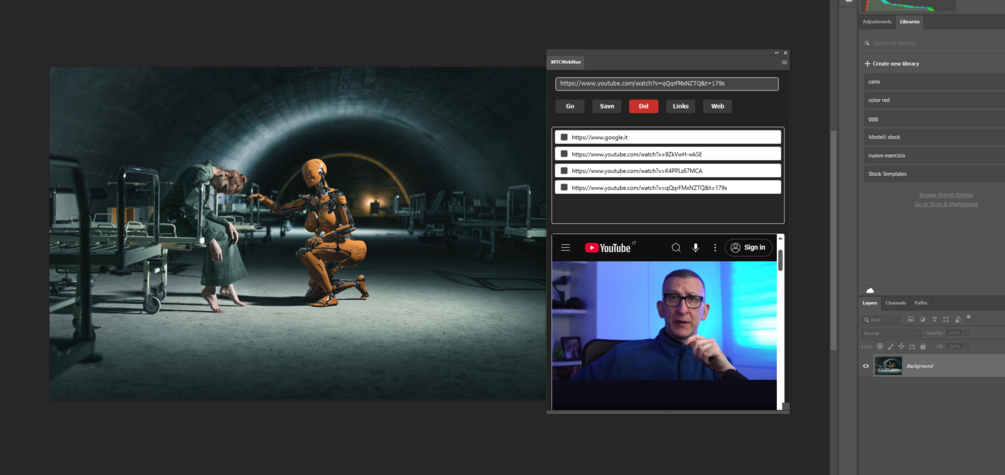Filter layers by type layers icon
The height and width of the screenshot is (475, 1005).
point(934,319)
